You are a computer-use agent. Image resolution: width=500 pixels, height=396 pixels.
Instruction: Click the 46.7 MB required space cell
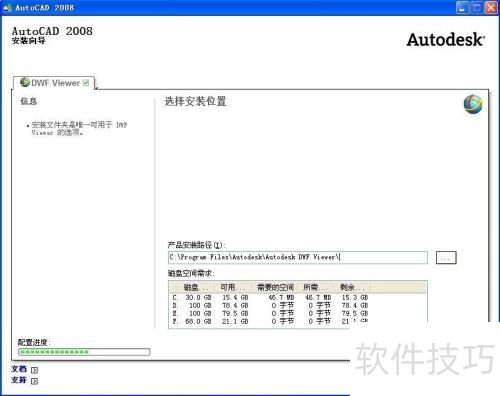coord(281,297)
